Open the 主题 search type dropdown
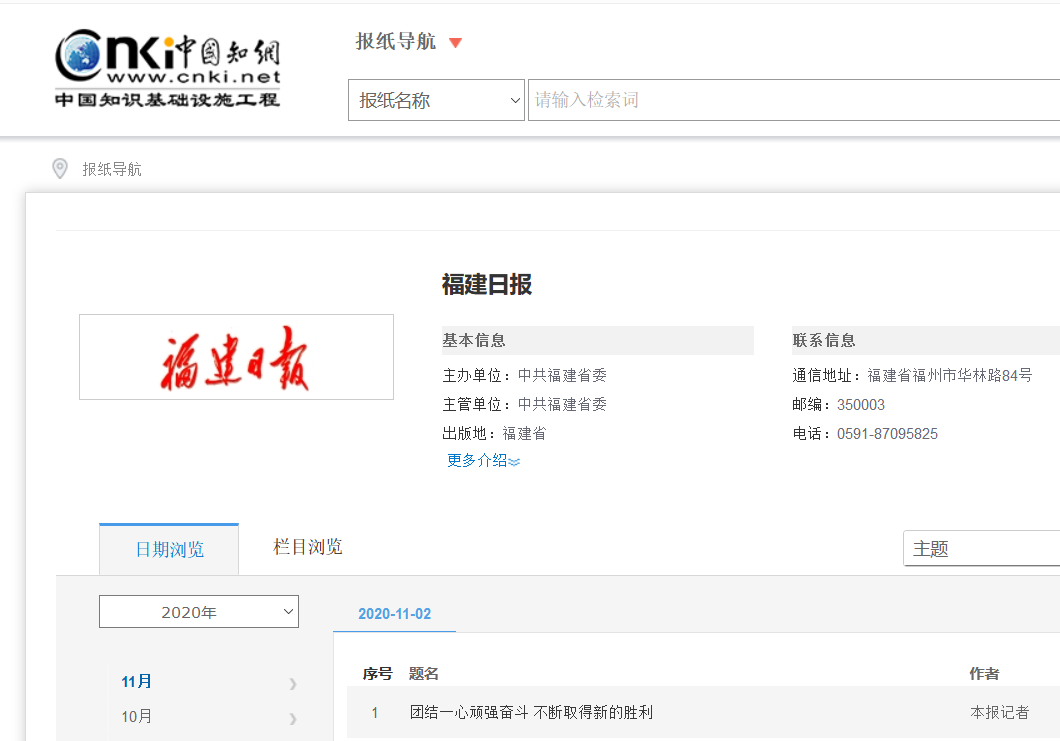The width and height of the screenshot is (1060, 741). point(980,549)
